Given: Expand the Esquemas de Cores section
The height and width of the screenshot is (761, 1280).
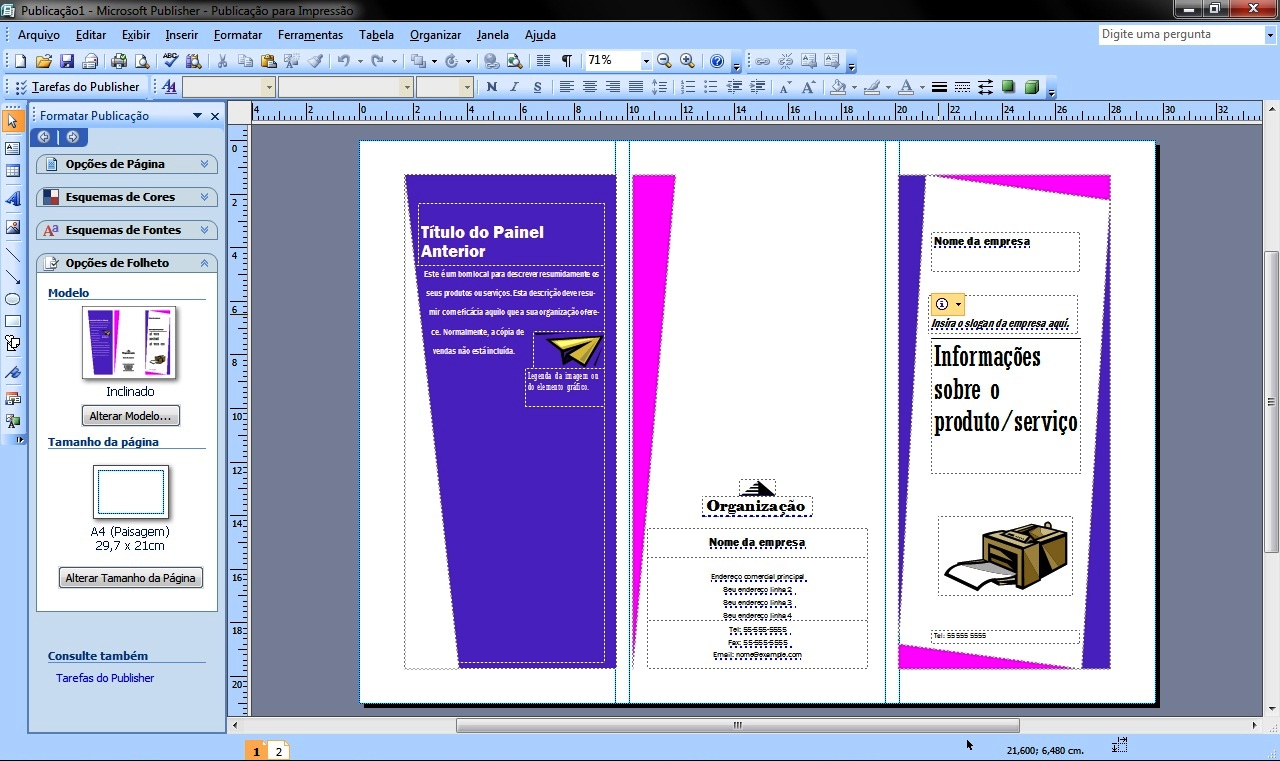Looking at the screenshot, I should coord(127,197).
